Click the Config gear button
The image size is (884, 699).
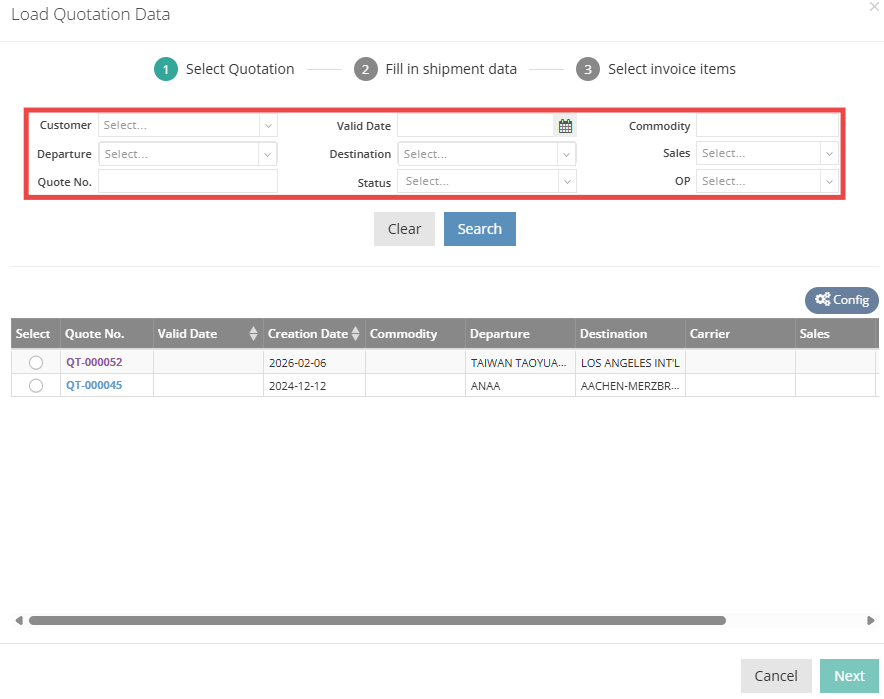(x=841, y=300)
